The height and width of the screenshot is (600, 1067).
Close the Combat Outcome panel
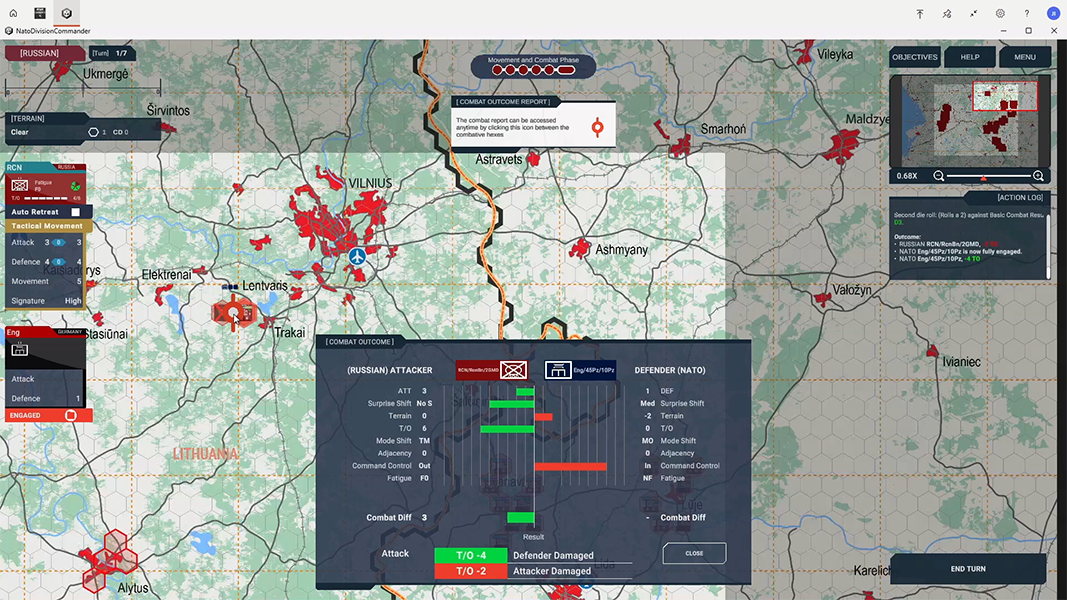(694, 553)
